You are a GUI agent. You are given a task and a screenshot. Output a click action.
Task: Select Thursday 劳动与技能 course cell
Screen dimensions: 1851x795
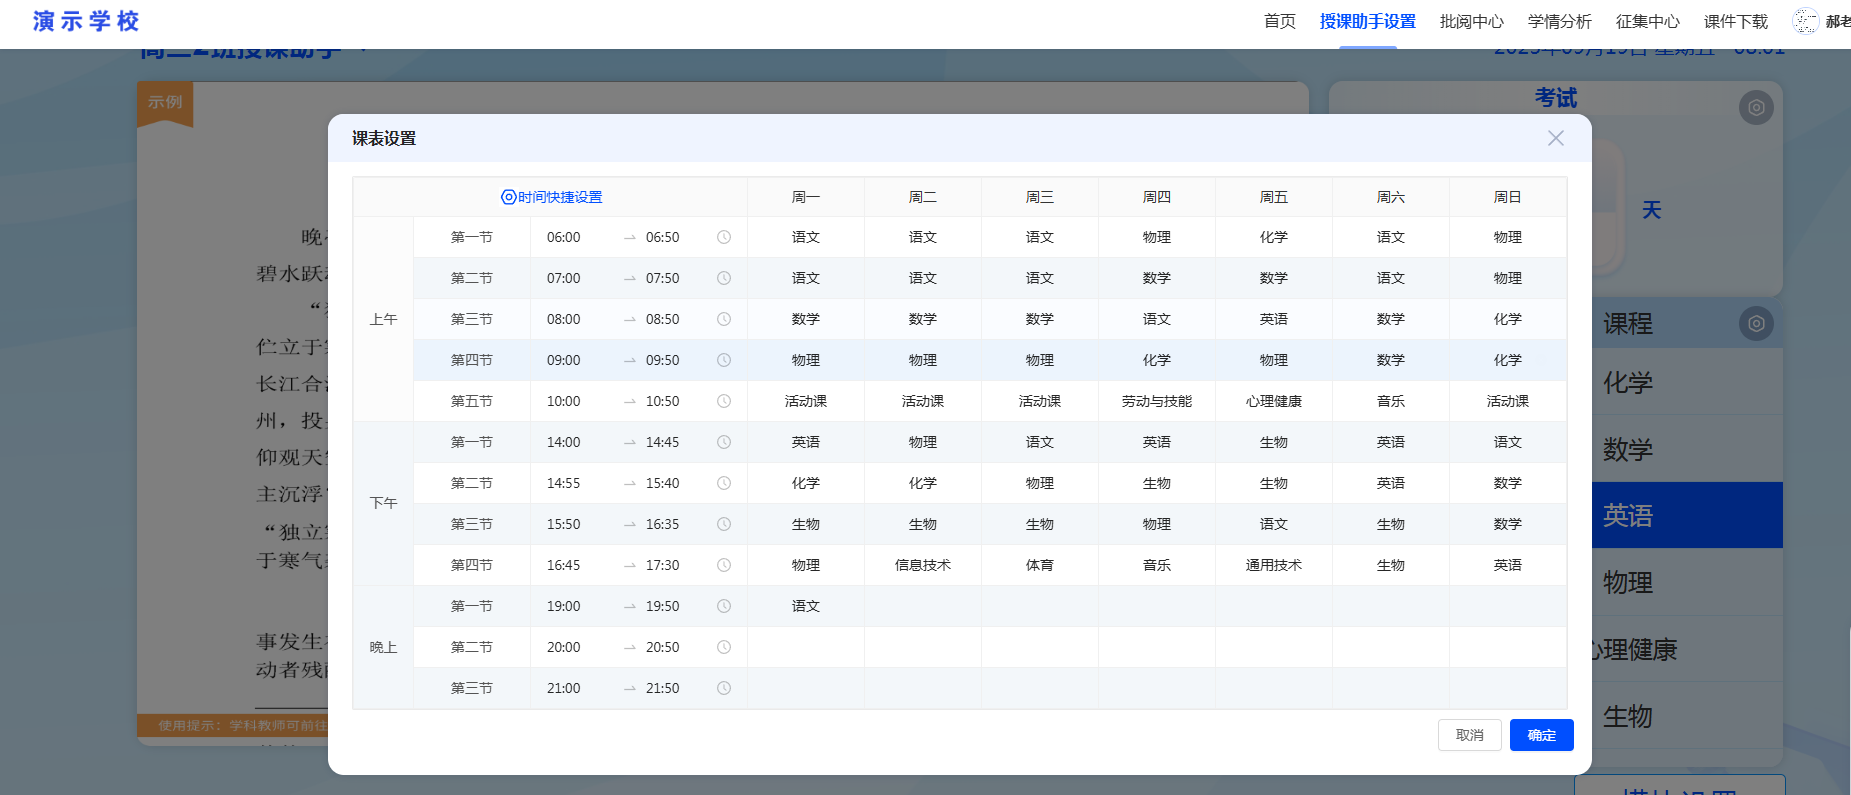[x=1156, y=401]
